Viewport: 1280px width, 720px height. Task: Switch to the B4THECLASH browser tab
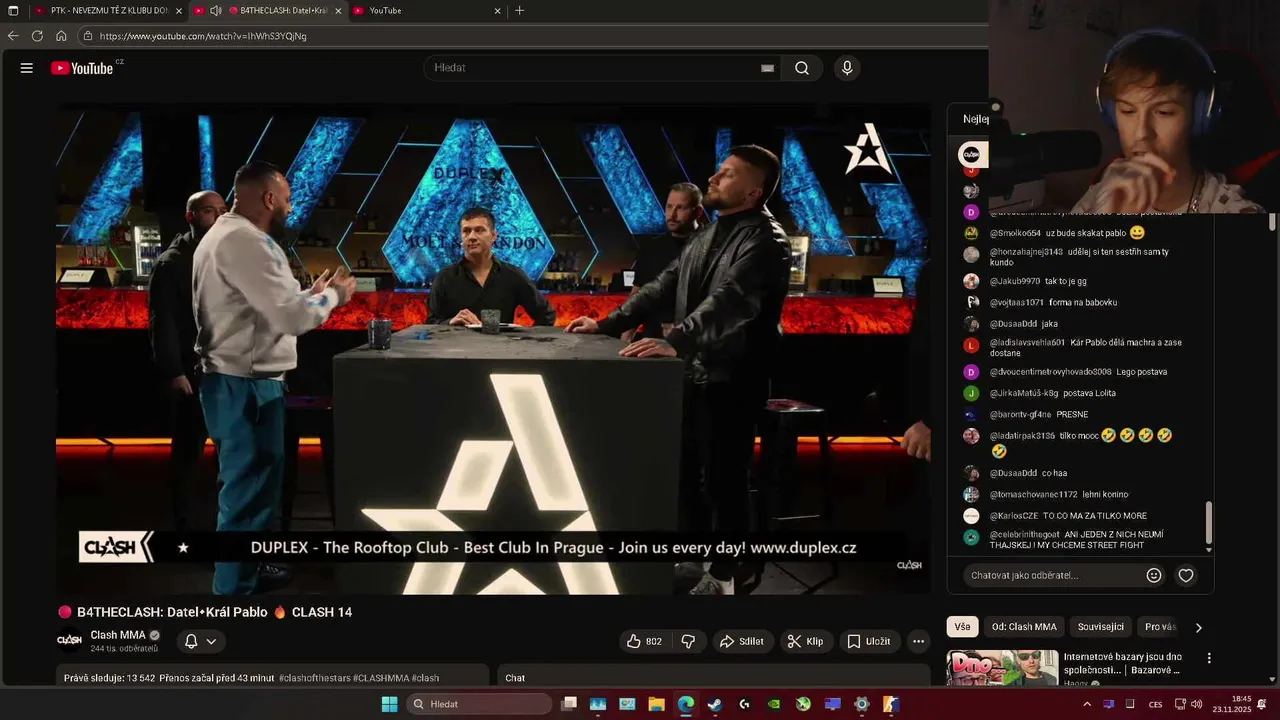pos(268,11)
